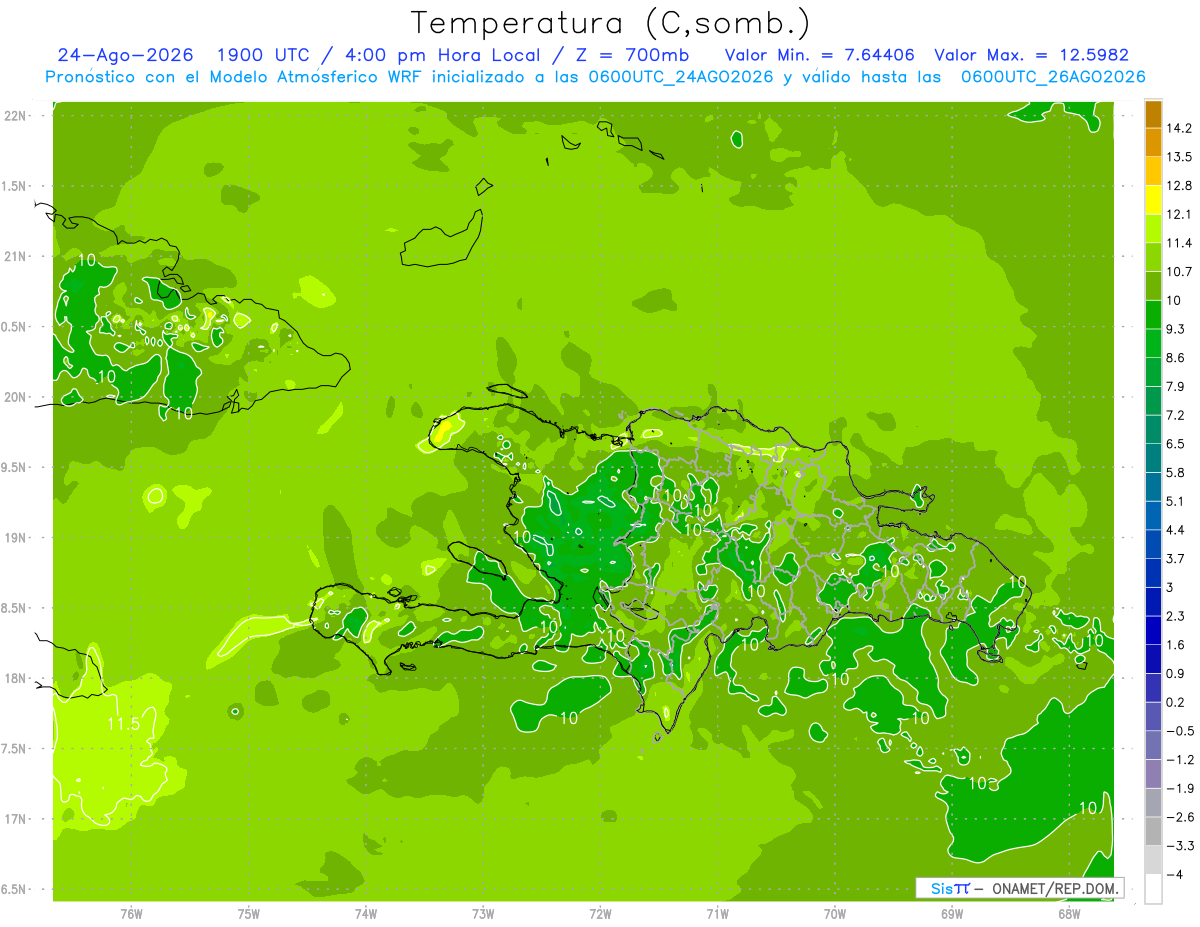Click the '70W' longitude label
1200x927 pixels.
[835, 913]
